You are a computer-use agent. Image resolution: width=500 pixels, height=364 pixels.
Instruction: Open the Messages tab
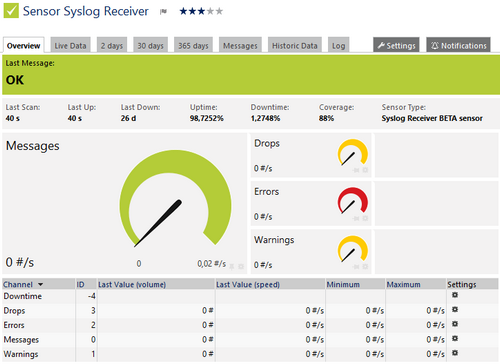pyautogui.click(x=240, y=45)
